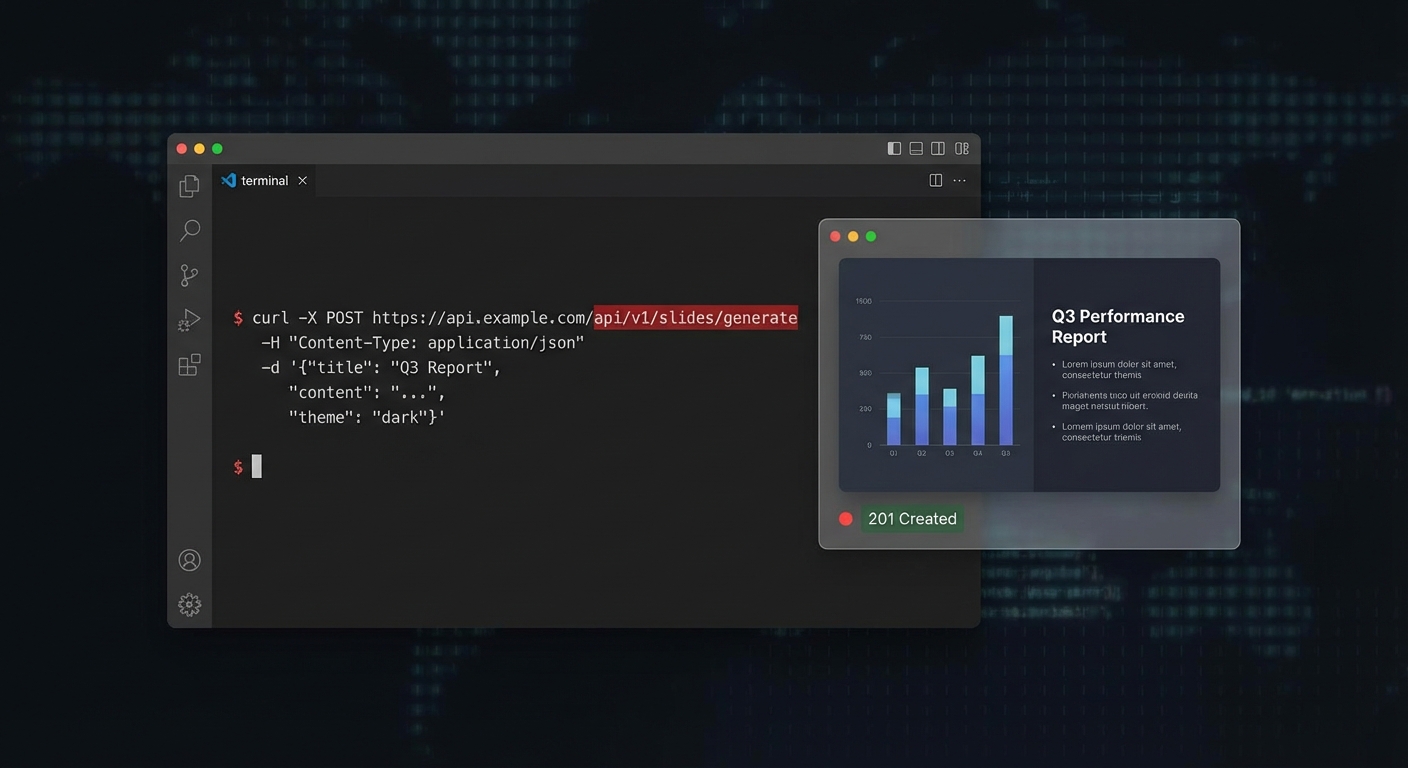Open the Explorer sidebar icon
This screenshot has height=768, width=1408.
[189, 185]
